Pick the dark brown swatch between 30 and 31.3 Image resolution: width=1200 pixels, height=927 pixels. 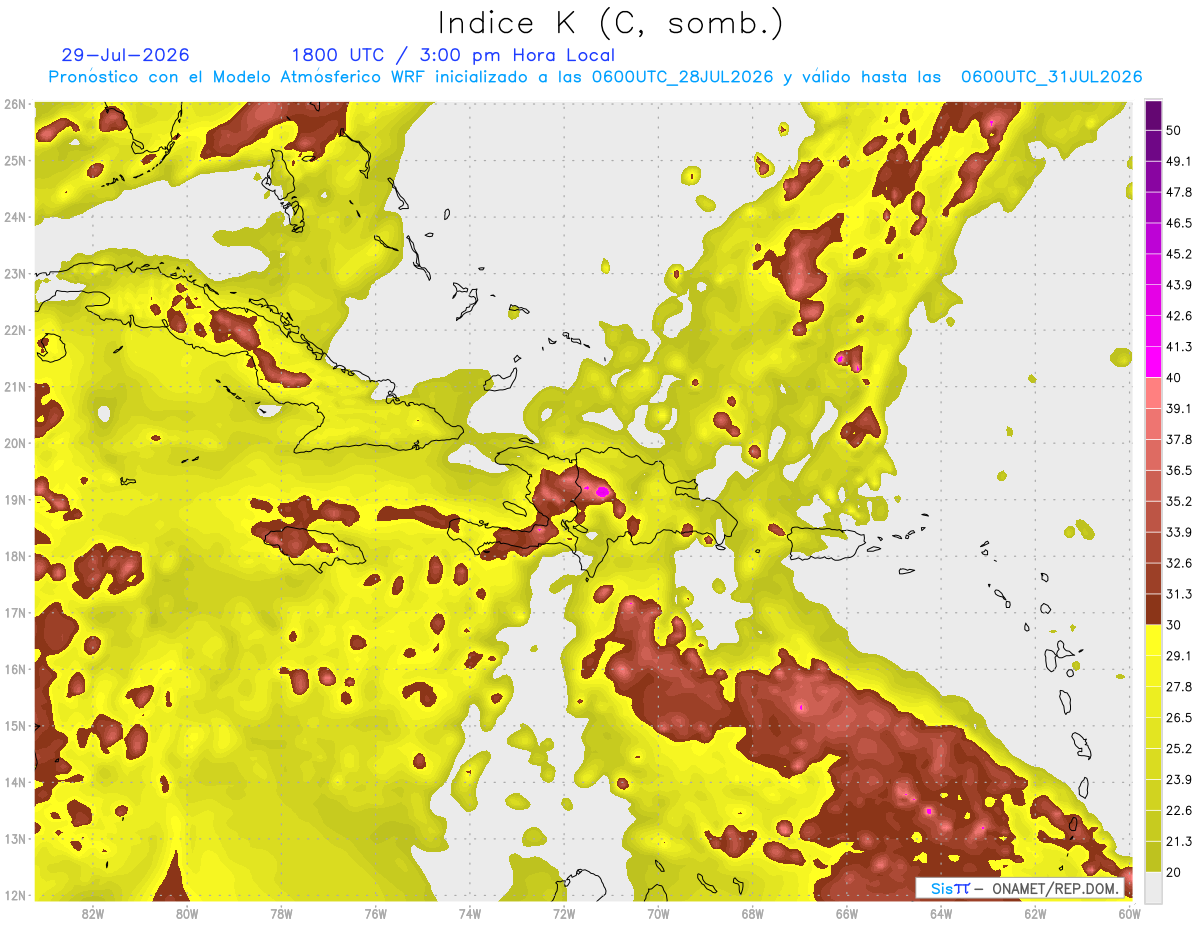(1153, 609)
